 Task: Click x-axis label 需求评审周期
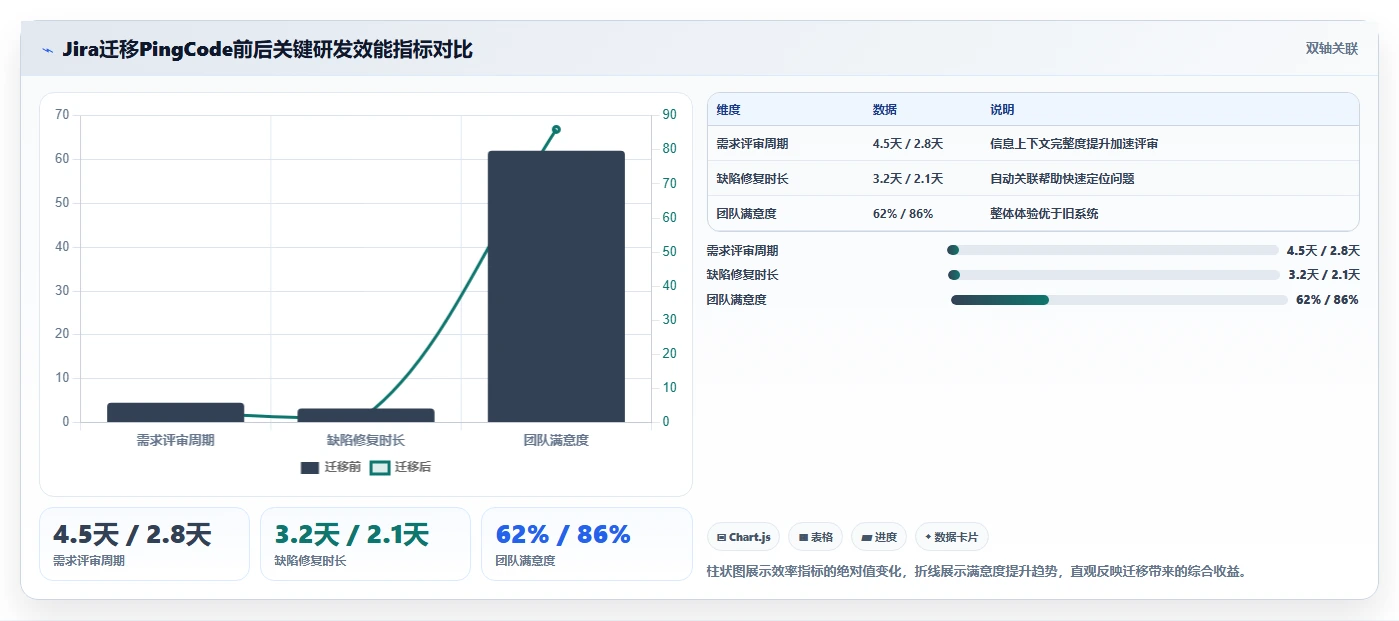coord(176,440)
